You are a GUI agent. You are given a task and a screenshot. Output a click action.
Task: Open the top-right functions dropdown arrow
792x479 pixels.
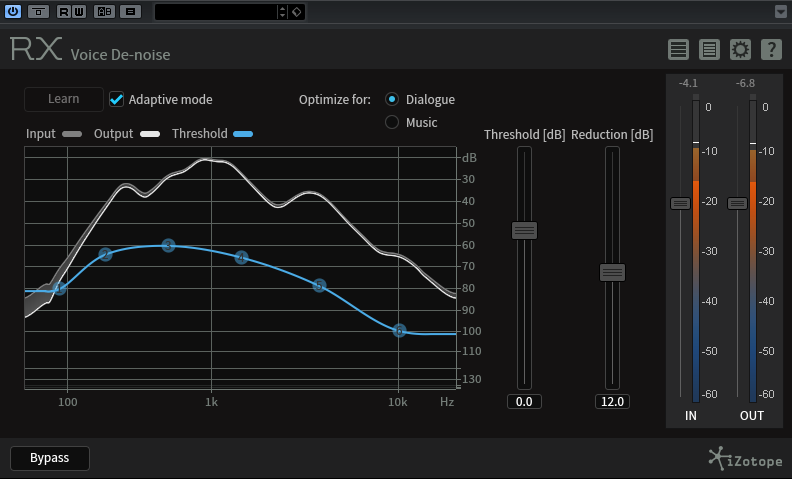(780, 11)
